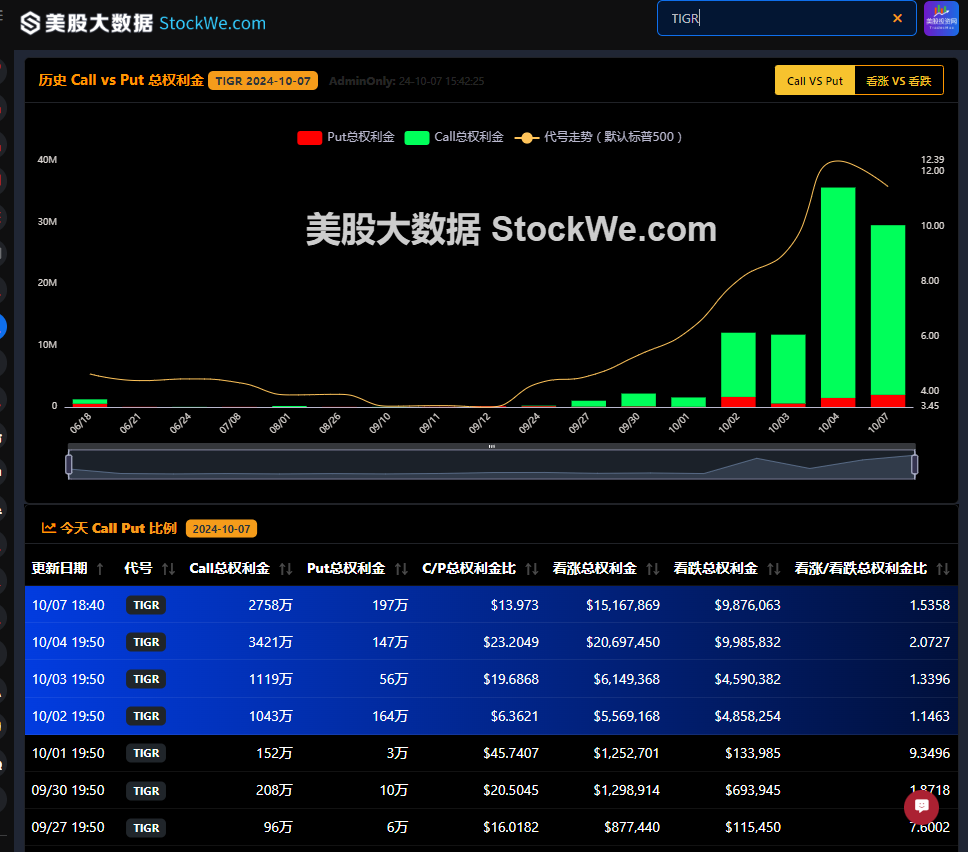
Task: Click the green Call bar for 10/04
Action: 838,293
